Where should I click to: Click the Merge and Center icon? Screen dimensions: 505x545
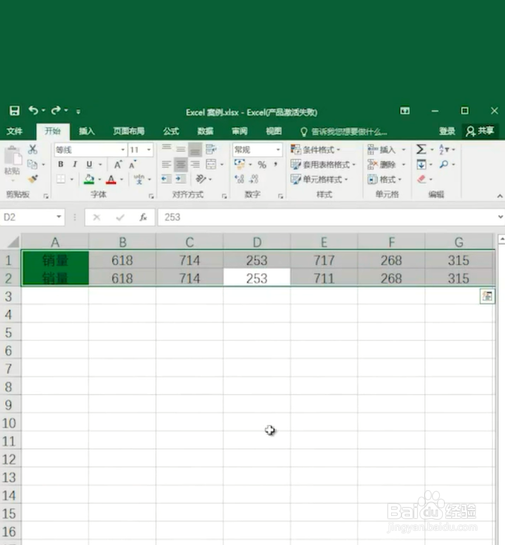(211, 164)
